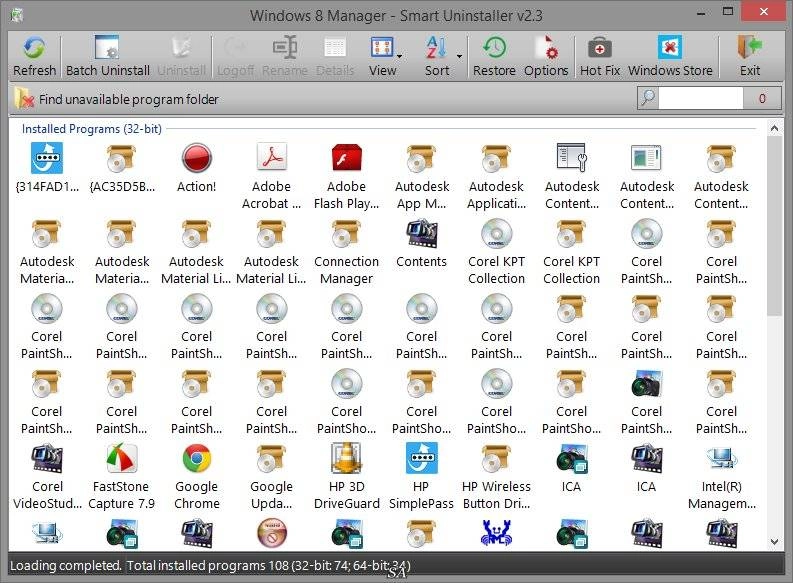Select Adobe Acrobat program
The image size is (793, 583).
[271, 176]
